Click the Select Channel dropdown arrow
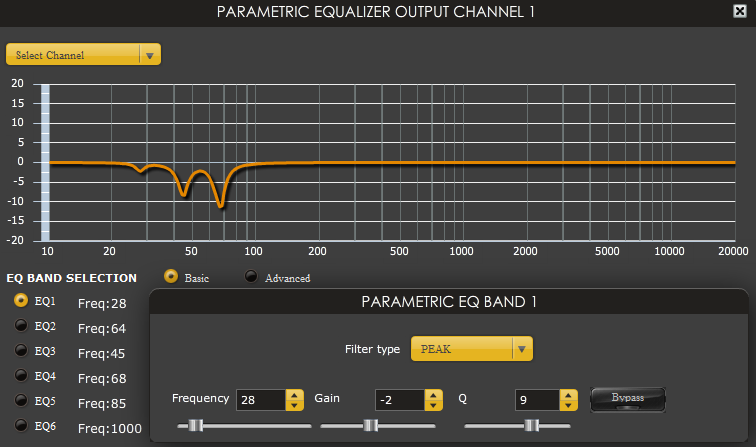 150,55
